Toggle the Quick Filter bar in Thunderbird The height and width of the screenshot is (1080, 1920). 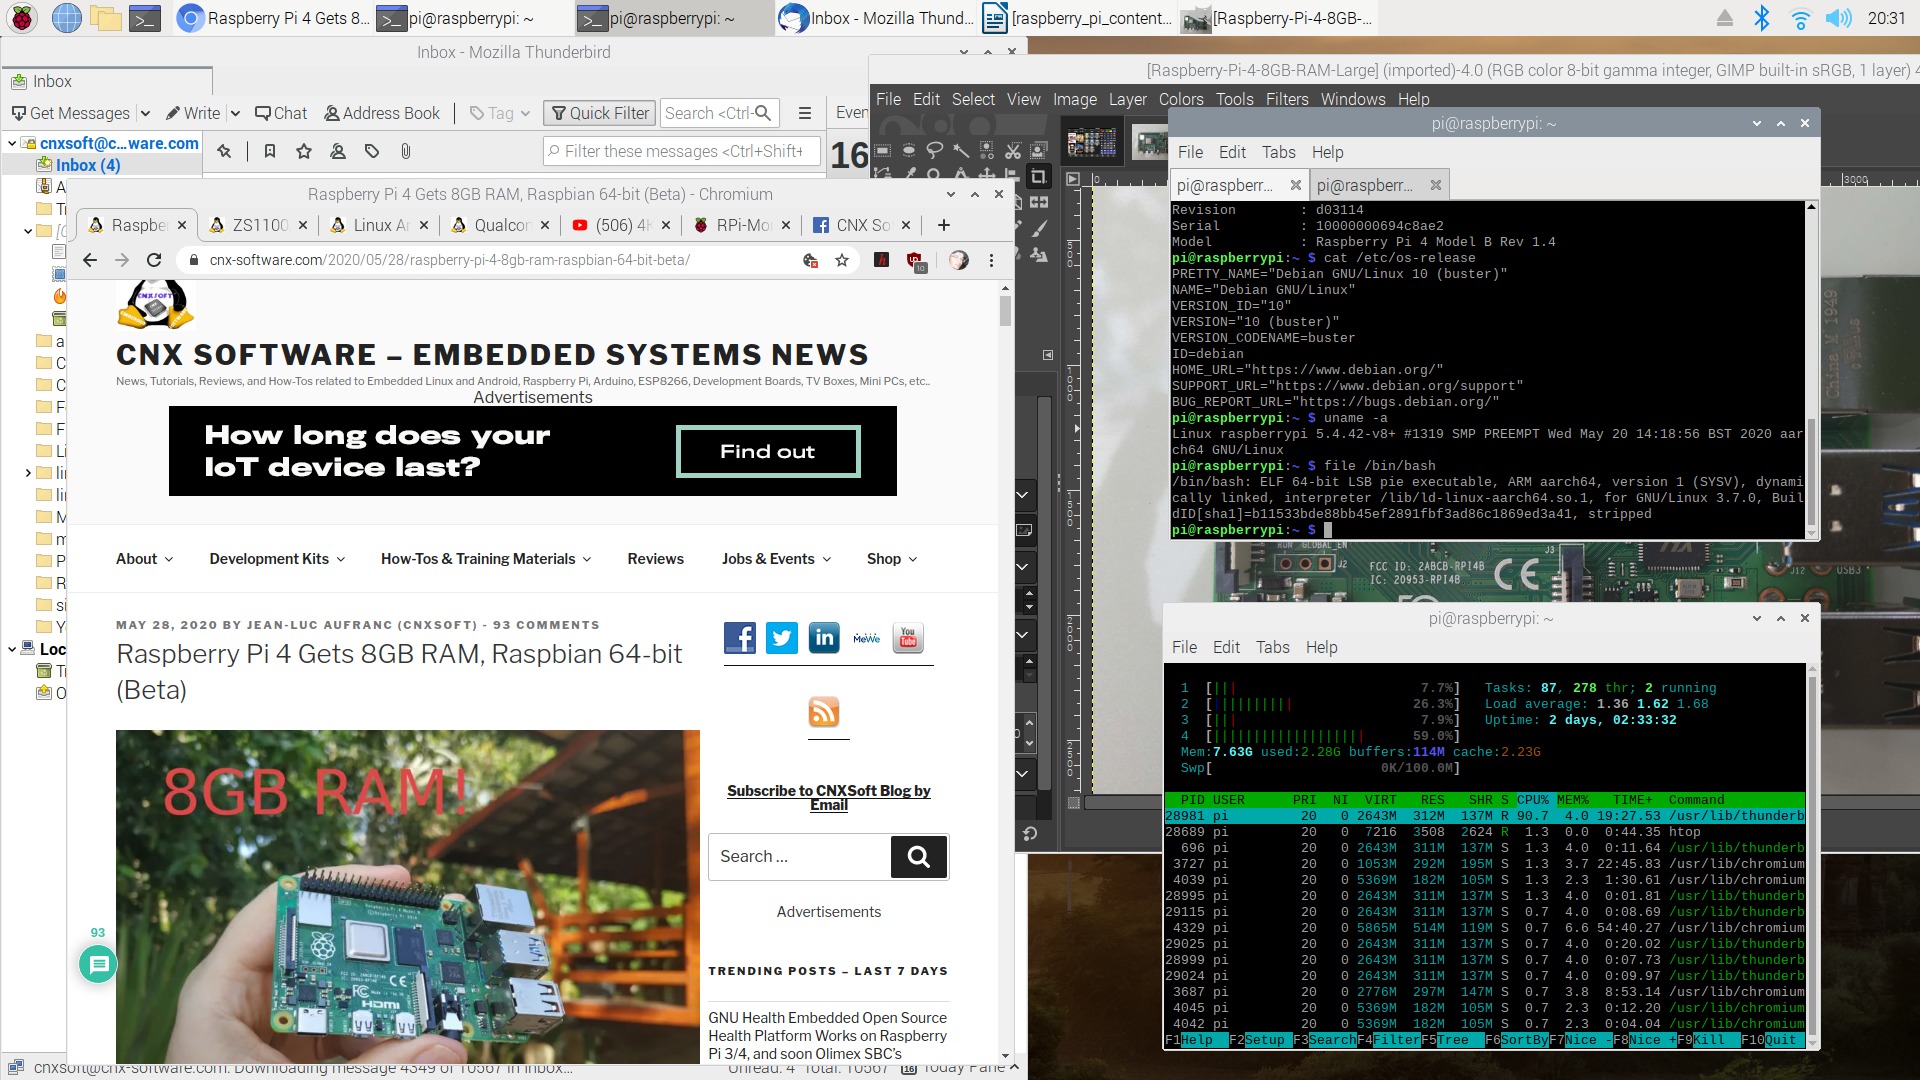point(599,113)
